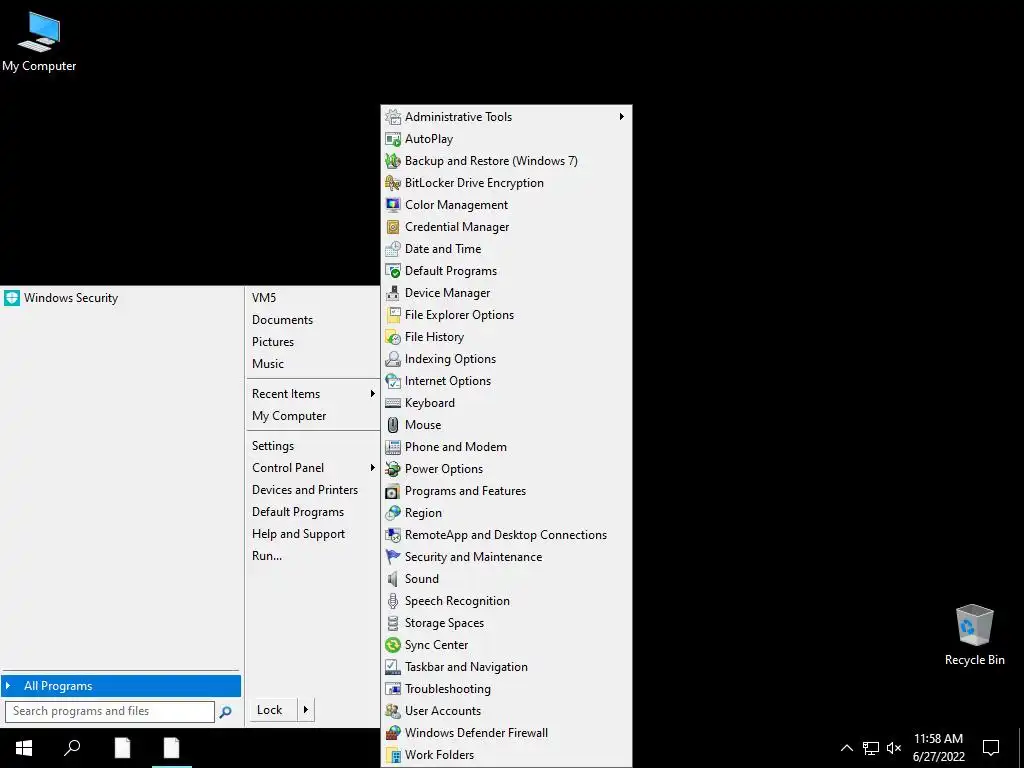Screen dimensions: 1024x768
Task: Expand the Administrative Tools submenu arrow
Action: click(x=621, y=117)
